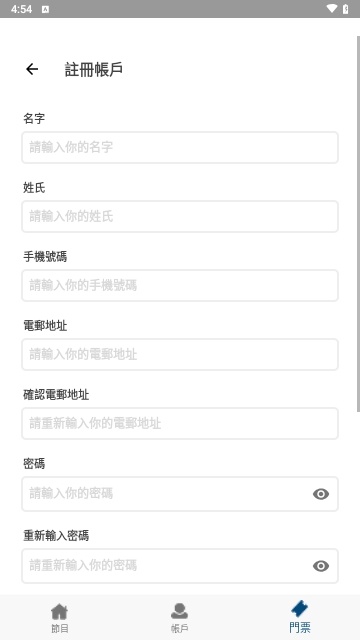Go back using the arrow icon
360x640 pixels.
(x=32, y=69)
